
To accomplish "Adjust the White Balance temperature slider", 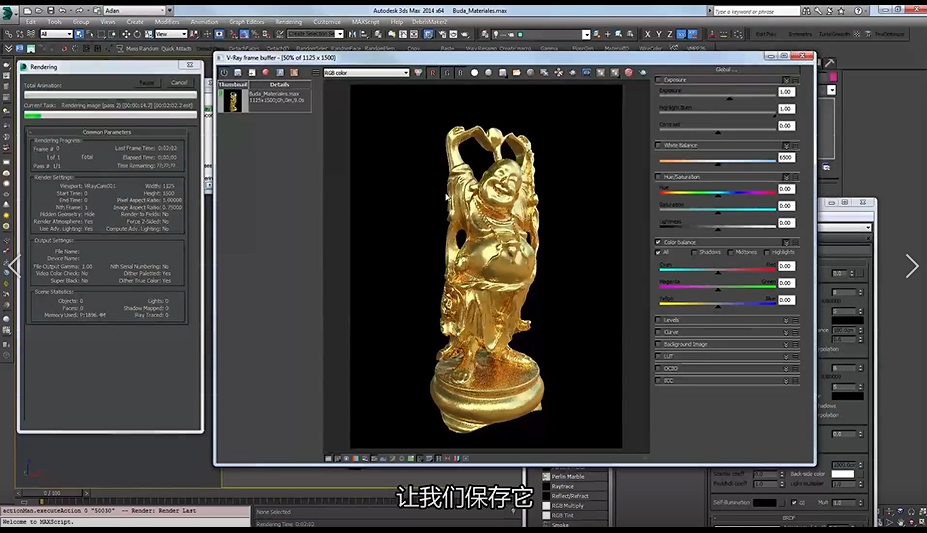I will (717, 161).
